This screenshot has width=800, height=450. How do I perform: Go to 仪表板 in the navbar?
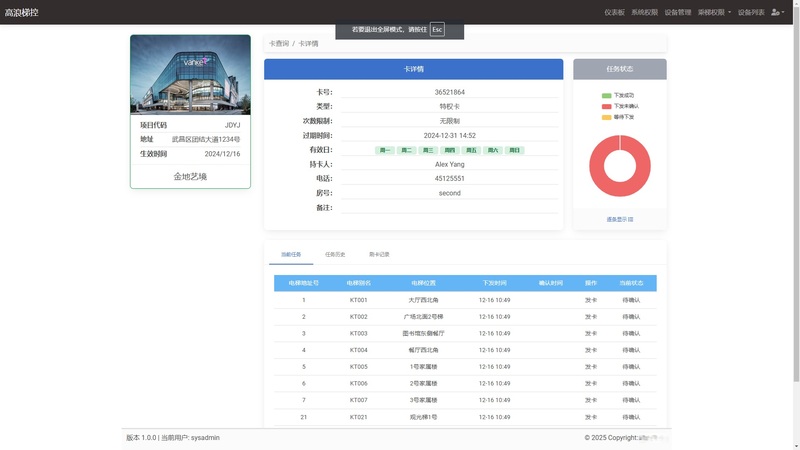tap(614, 12)
